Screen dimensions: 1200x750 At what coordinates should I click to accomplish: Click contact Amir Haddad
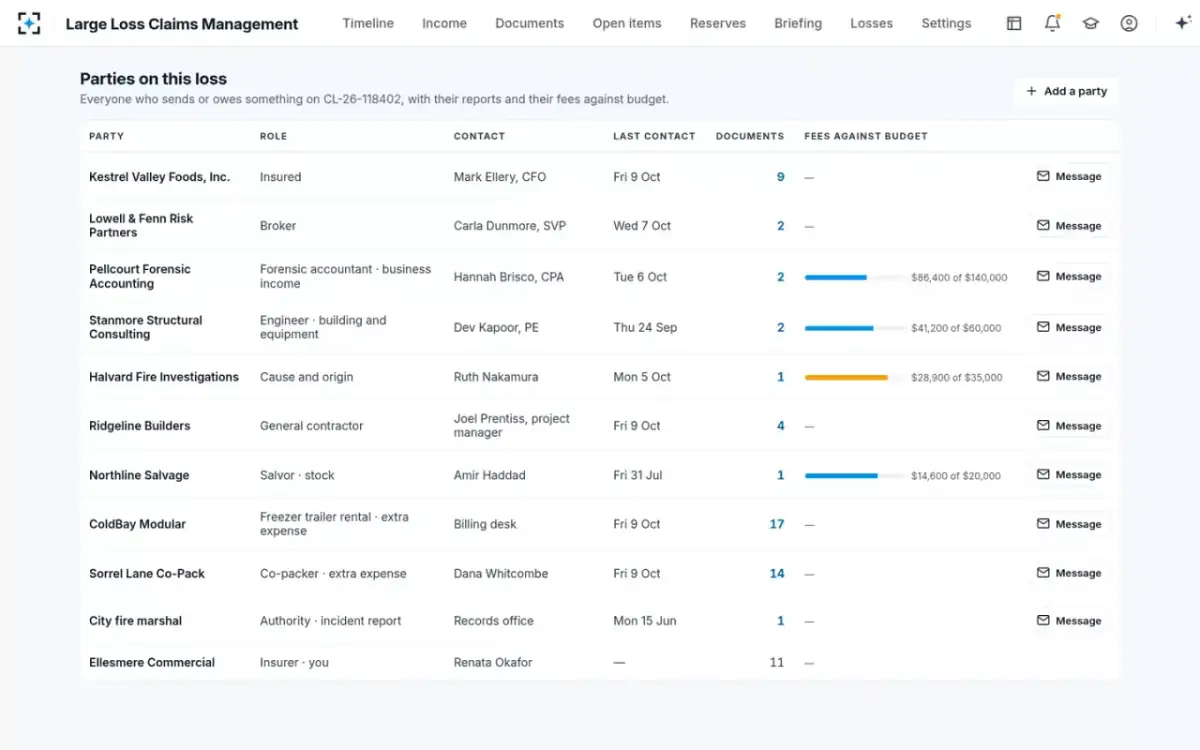coord(489,476)
